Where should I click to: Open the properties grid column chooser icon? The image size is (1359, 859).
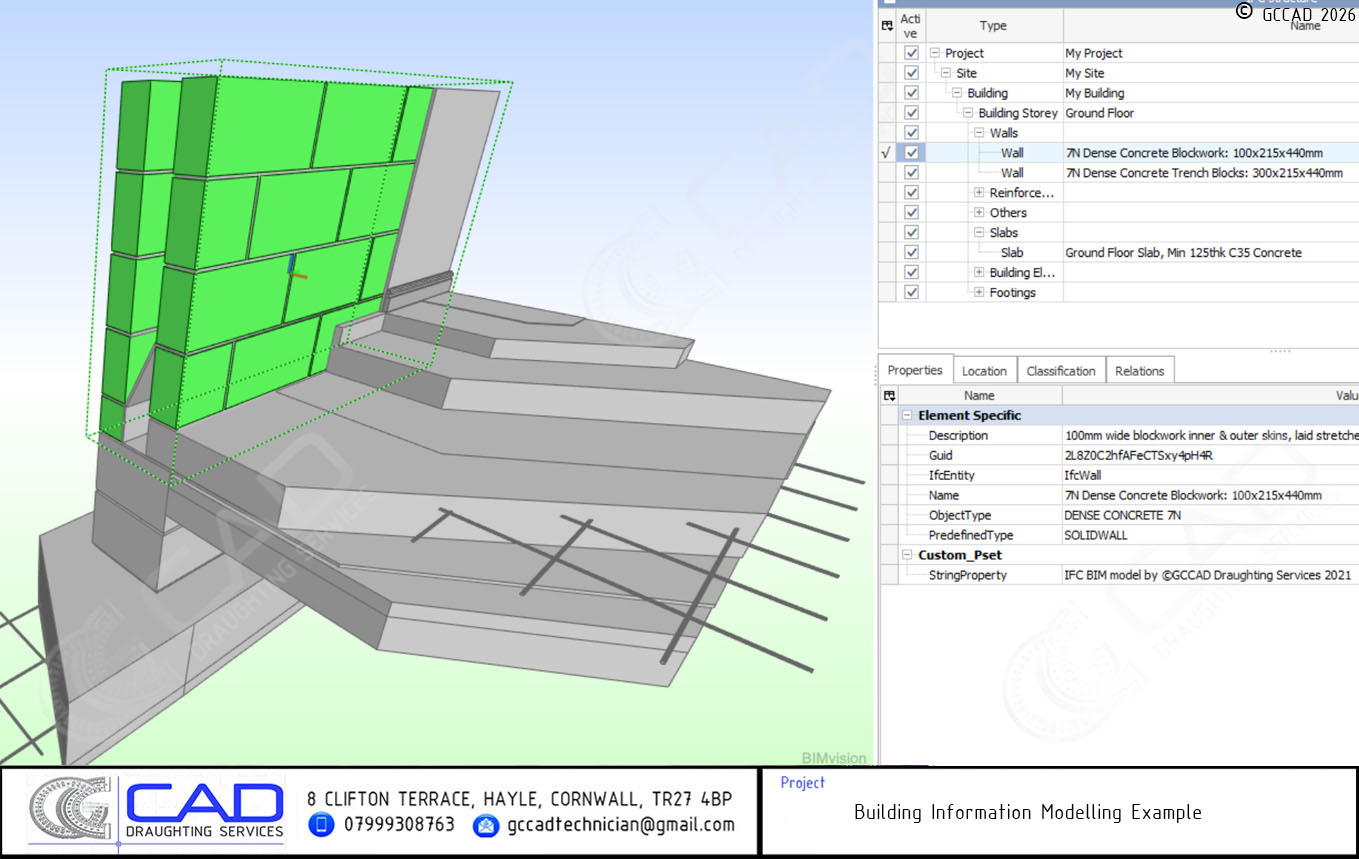(x=888, y=395)
